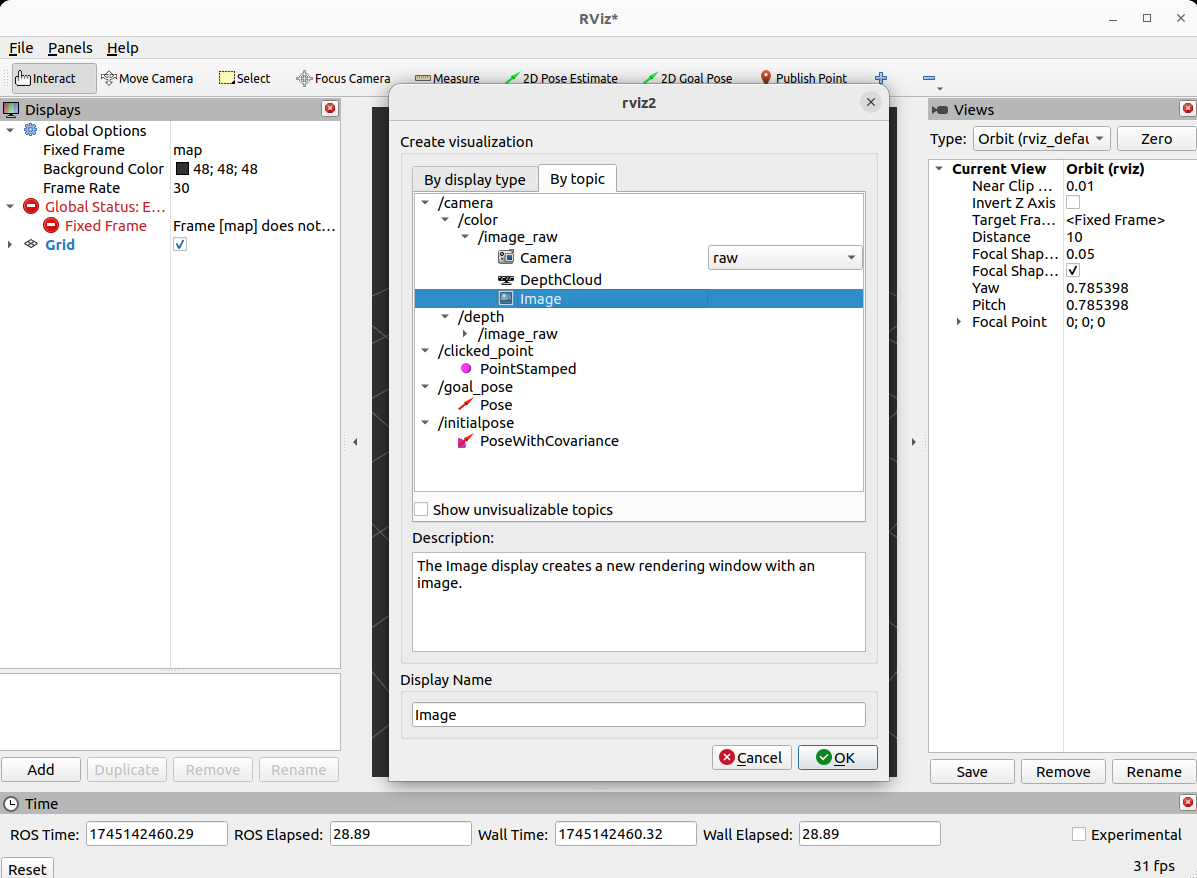The image size is (1197, 878).
Task: Click the right panel collapse arrow
Action: pos(914,442)
